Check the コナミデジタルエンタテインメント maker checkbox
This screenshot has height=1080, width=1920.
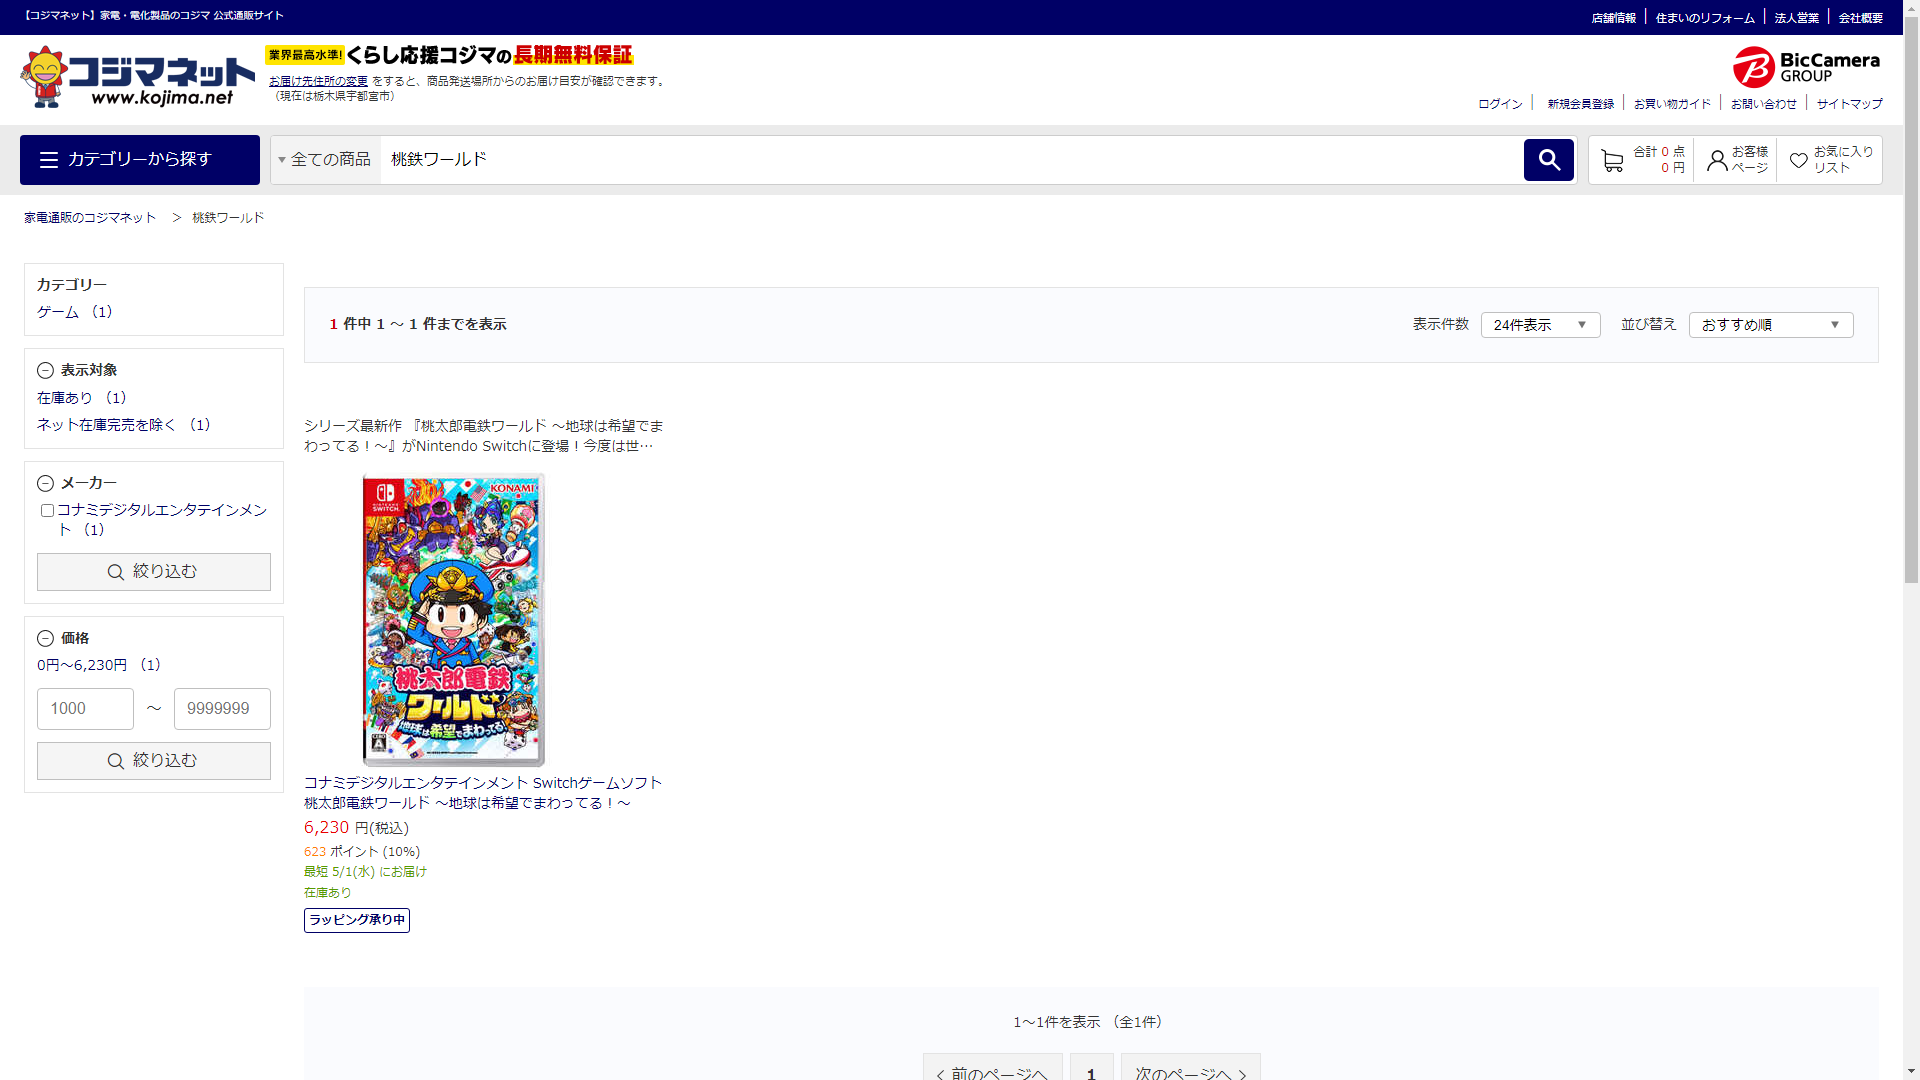pos(47,510)
